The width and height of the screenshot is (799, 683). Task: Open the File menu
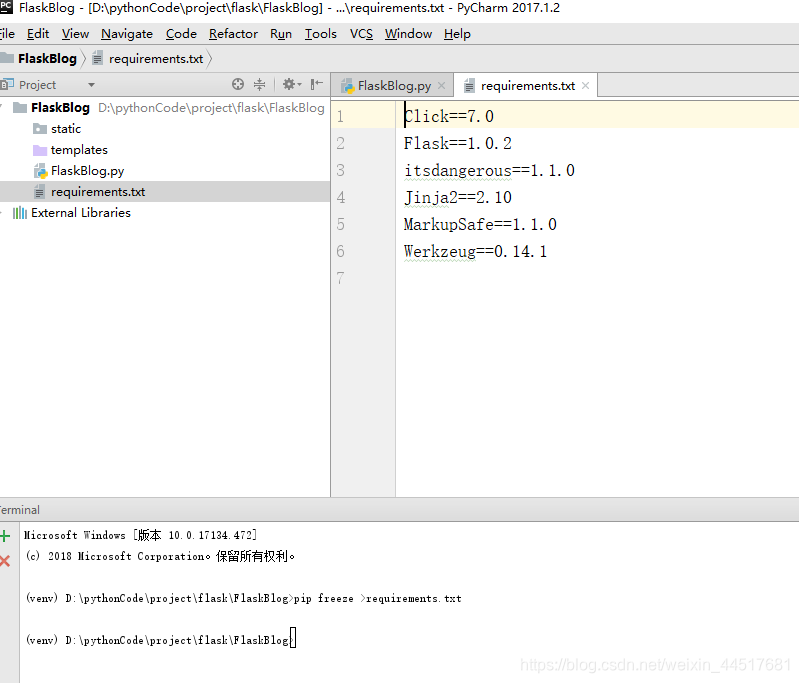[7, 34]
